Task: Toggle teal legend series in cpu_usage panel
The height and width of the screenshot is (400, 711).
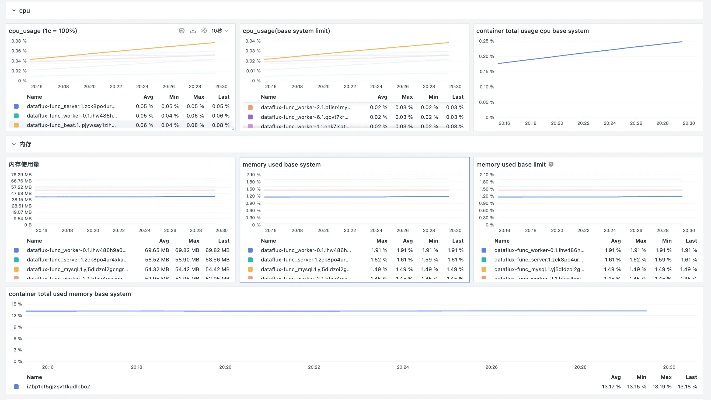Action: click(x=17, y=115)
